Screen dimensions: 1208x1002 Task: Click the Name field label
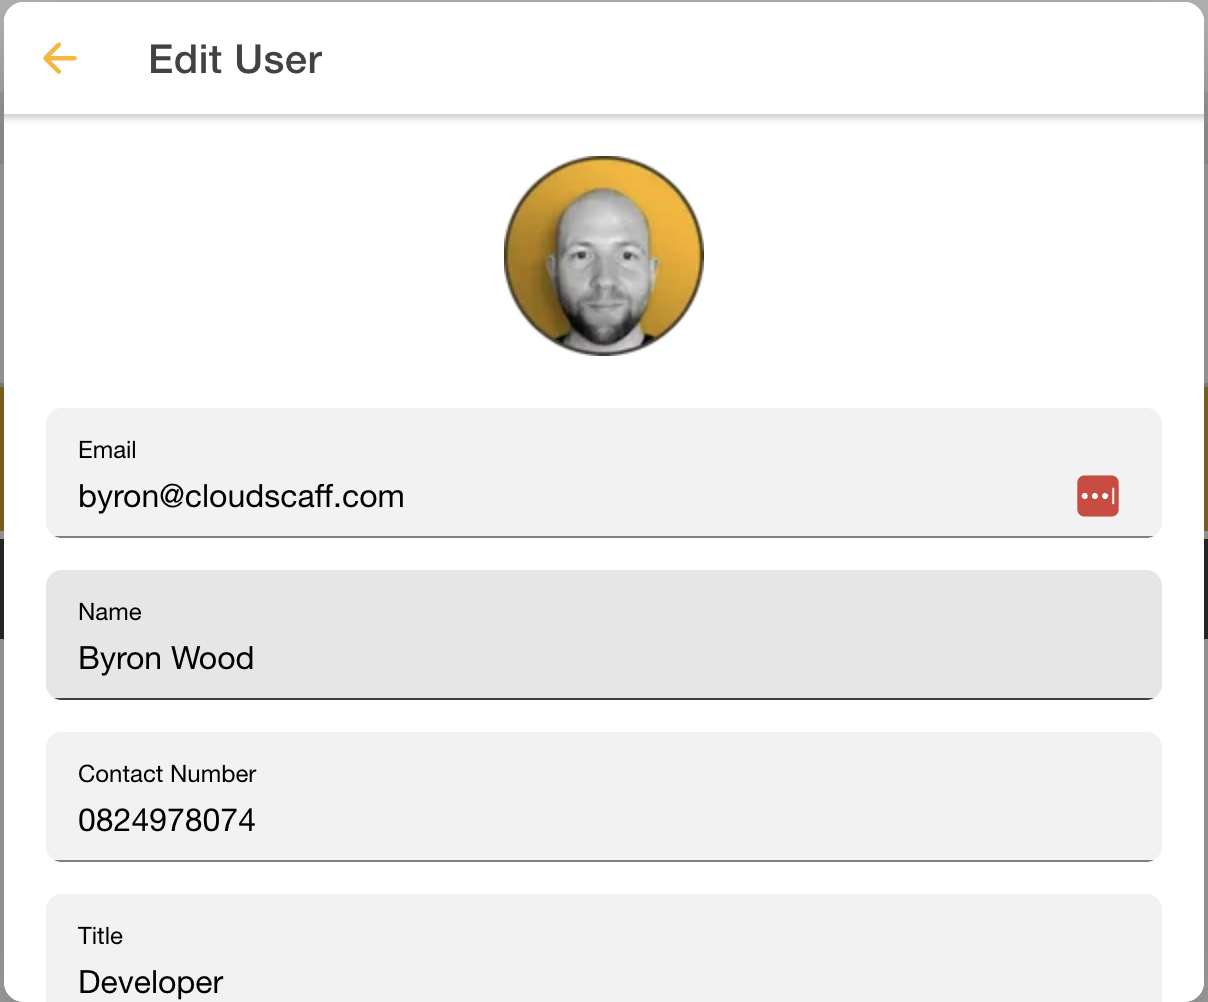[110, 612]
